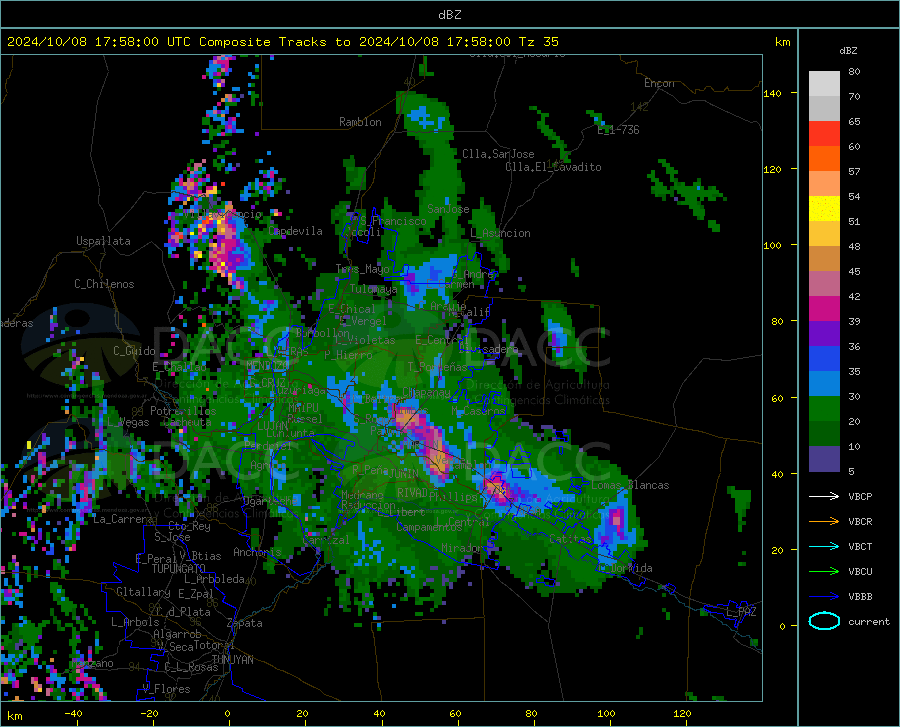The width and height of the screenshot is (900, 727).
Task: Click the 100 km tick on vertical axis
Action: (x=772, y=245)
